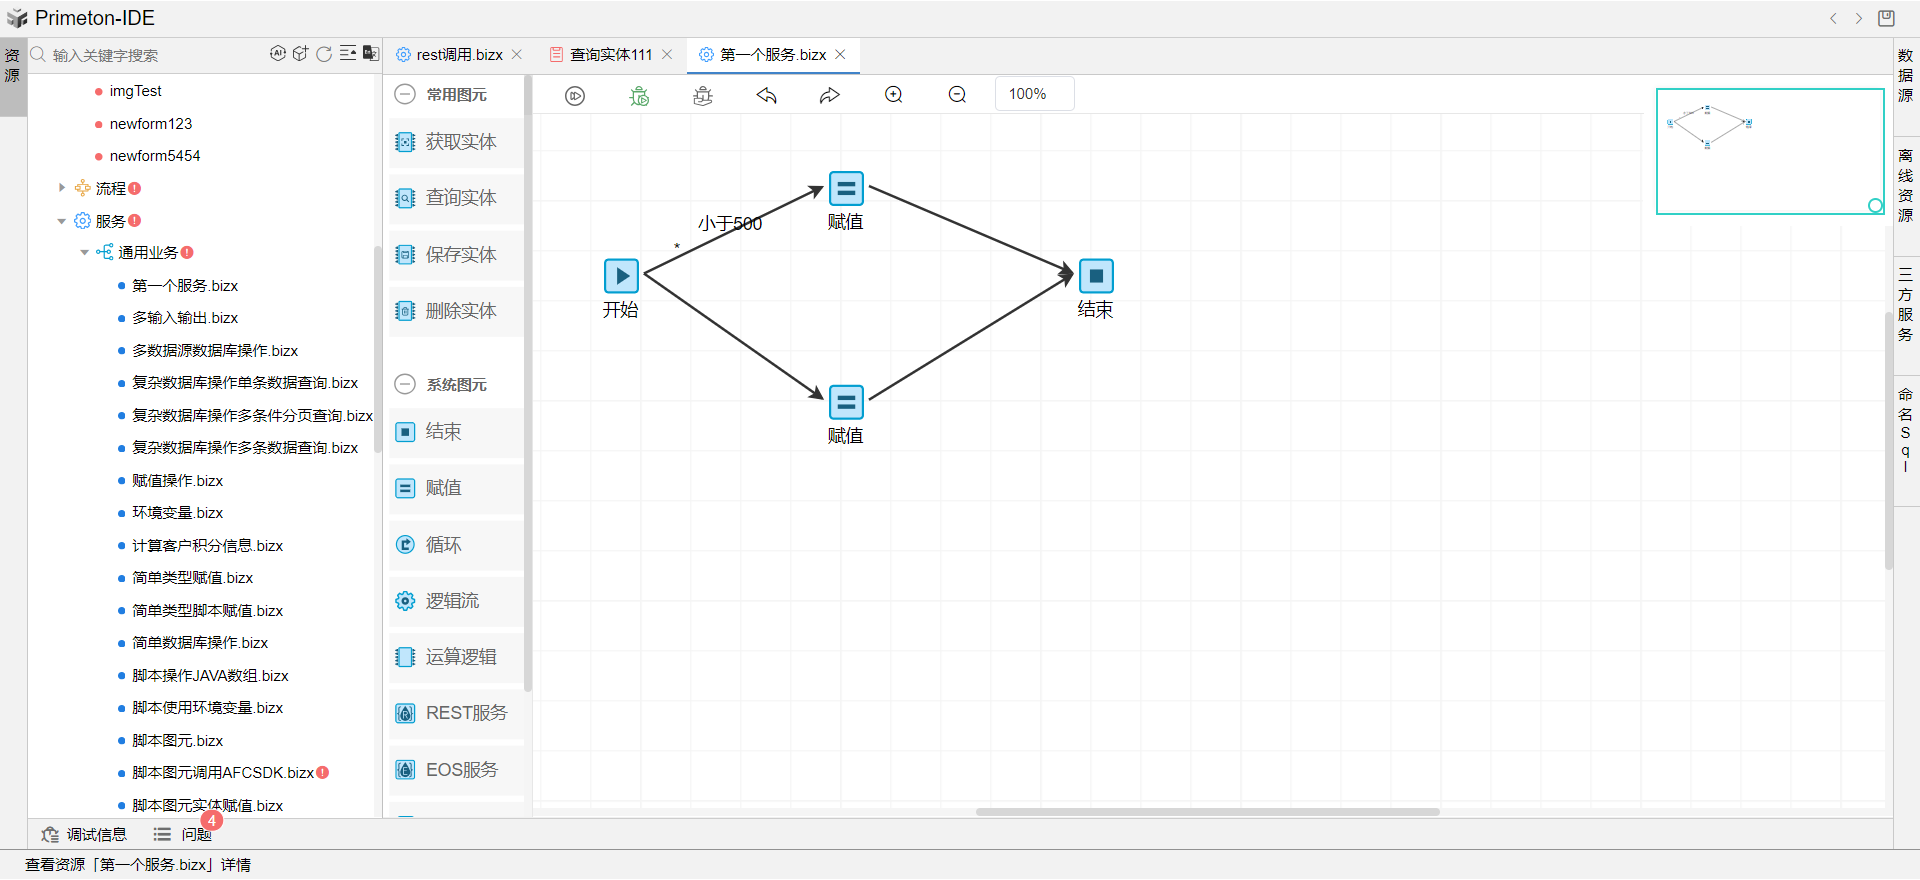
Task: Switch to the 查询实体111 tab
Action: pyautogui.click(x=610, y=55)
